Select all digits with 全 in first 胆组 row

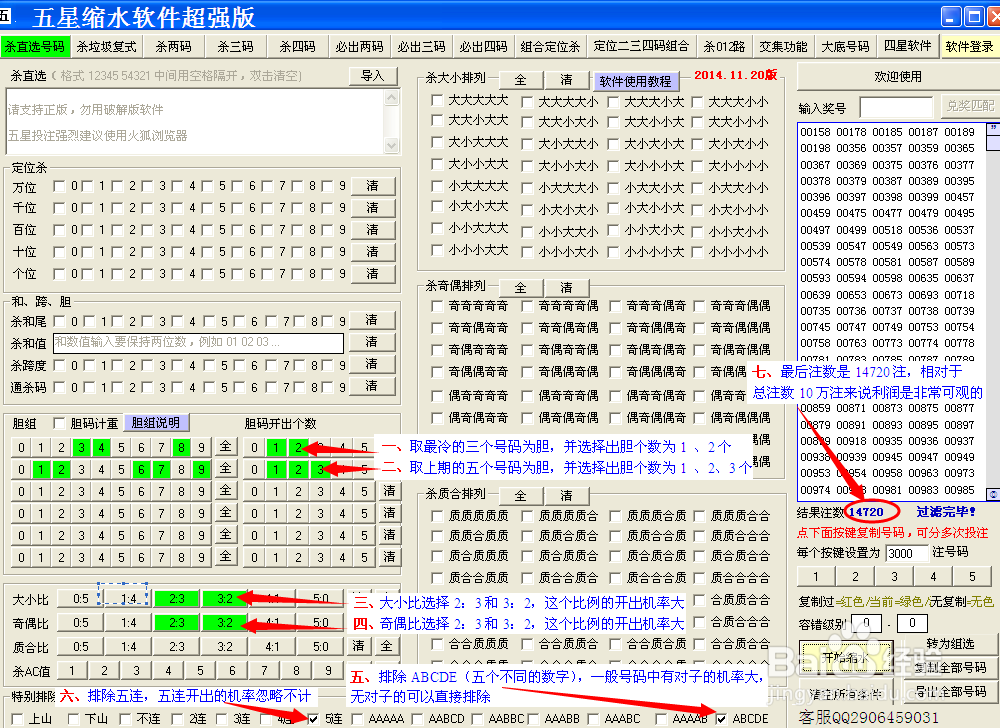(225, 447)
